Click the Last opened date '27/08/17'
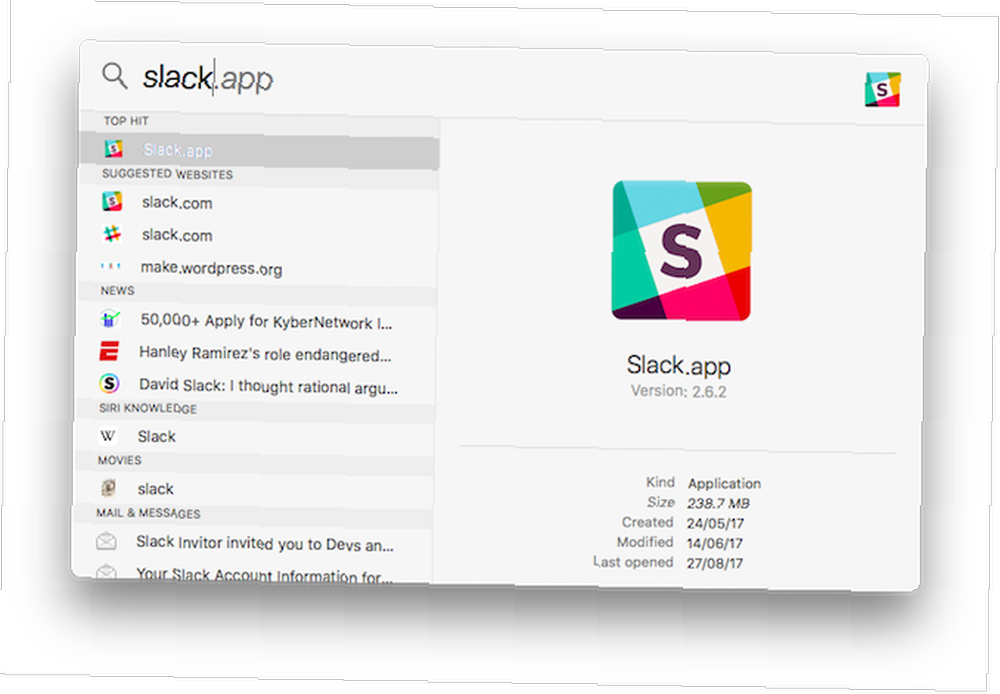The image size is (1000, 694). (x=714, y=563)
